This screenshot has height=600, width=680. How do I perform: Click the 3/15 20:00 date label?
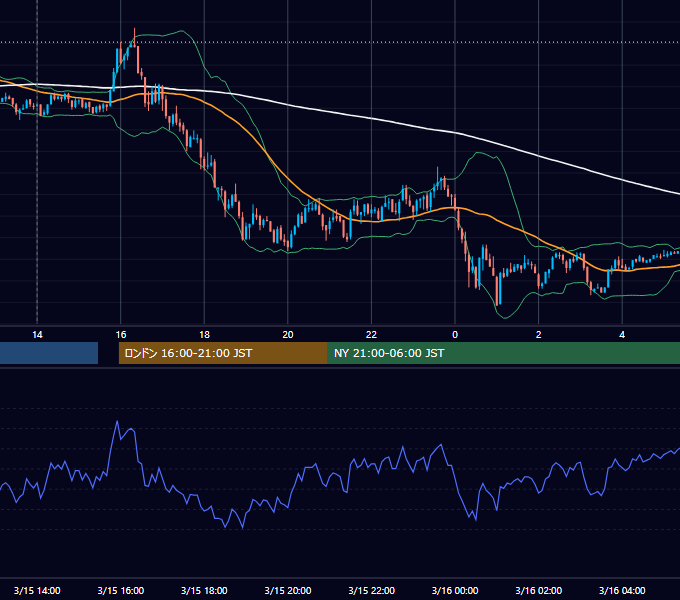288,590
